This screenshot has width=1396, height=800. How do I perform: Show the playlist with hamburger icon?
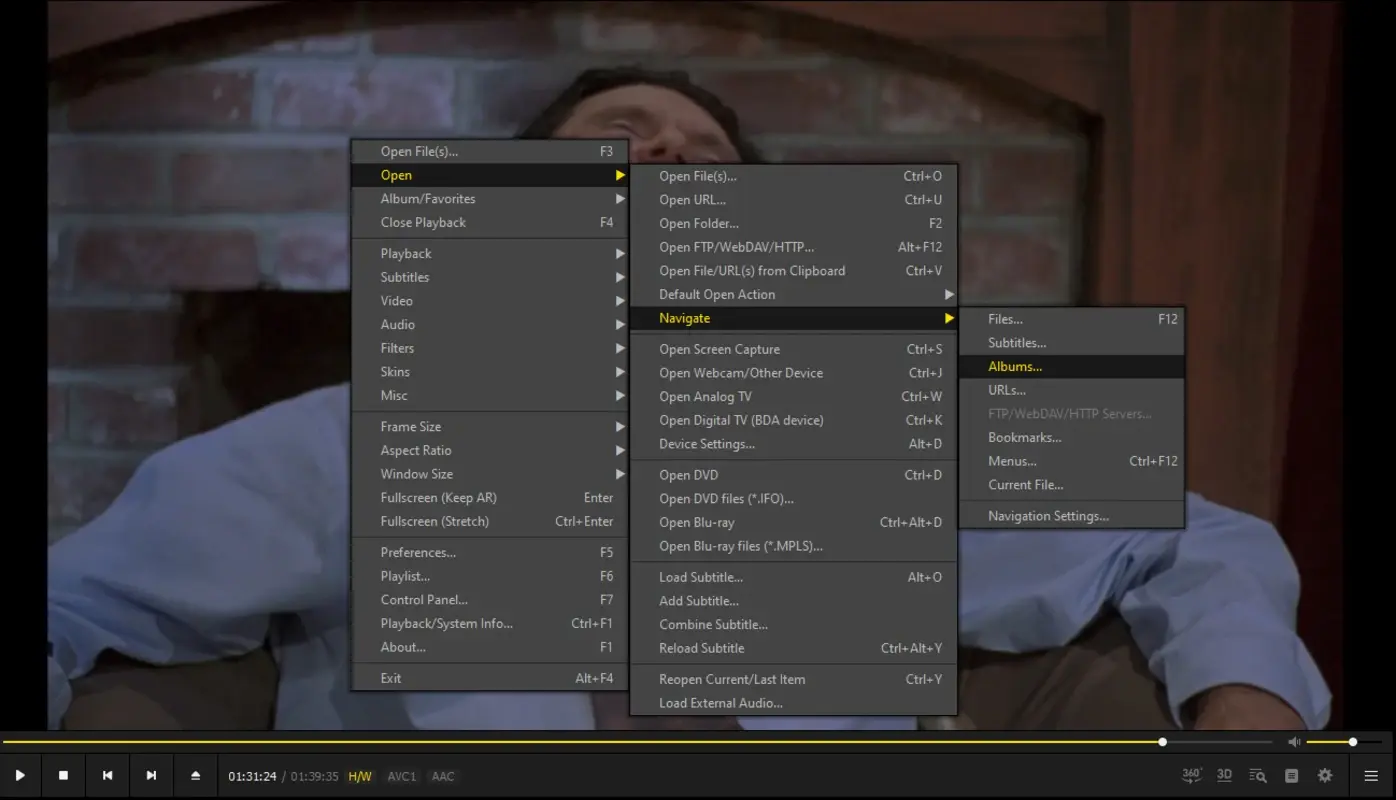(x=1371, y=774)
